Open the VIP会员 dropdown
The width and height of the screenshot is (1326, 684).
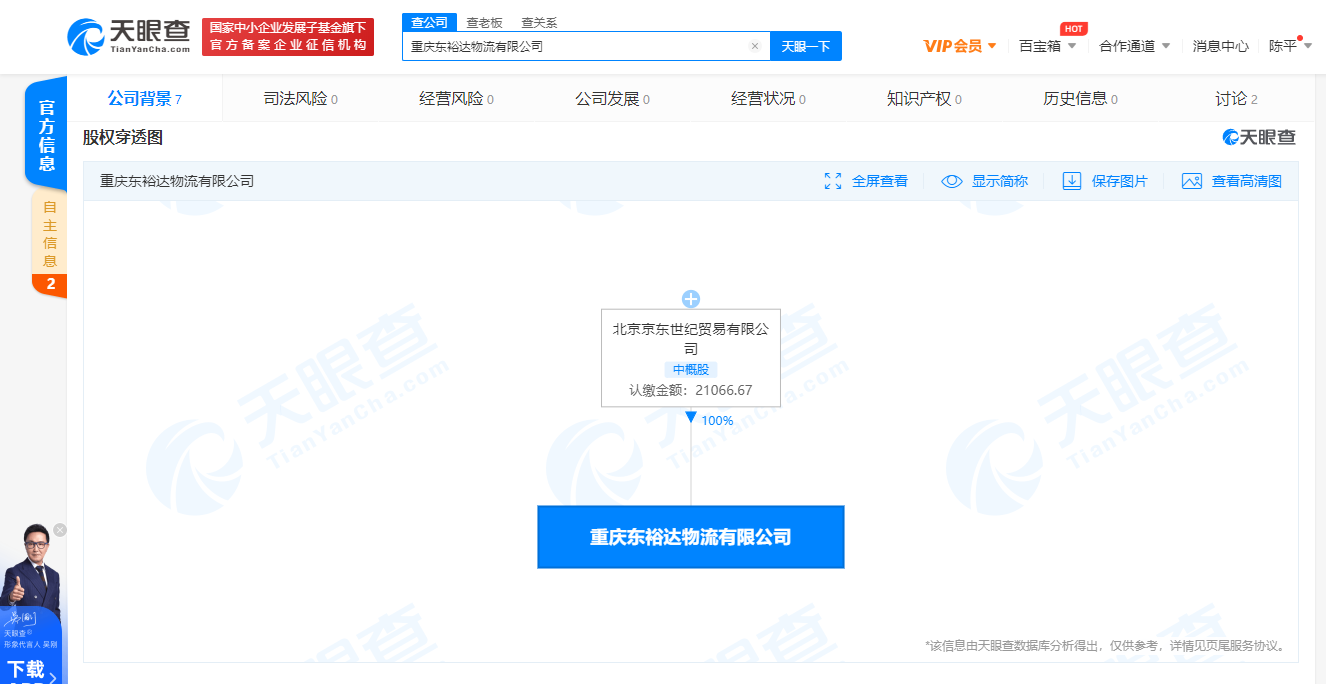click(x=960, y=46)
